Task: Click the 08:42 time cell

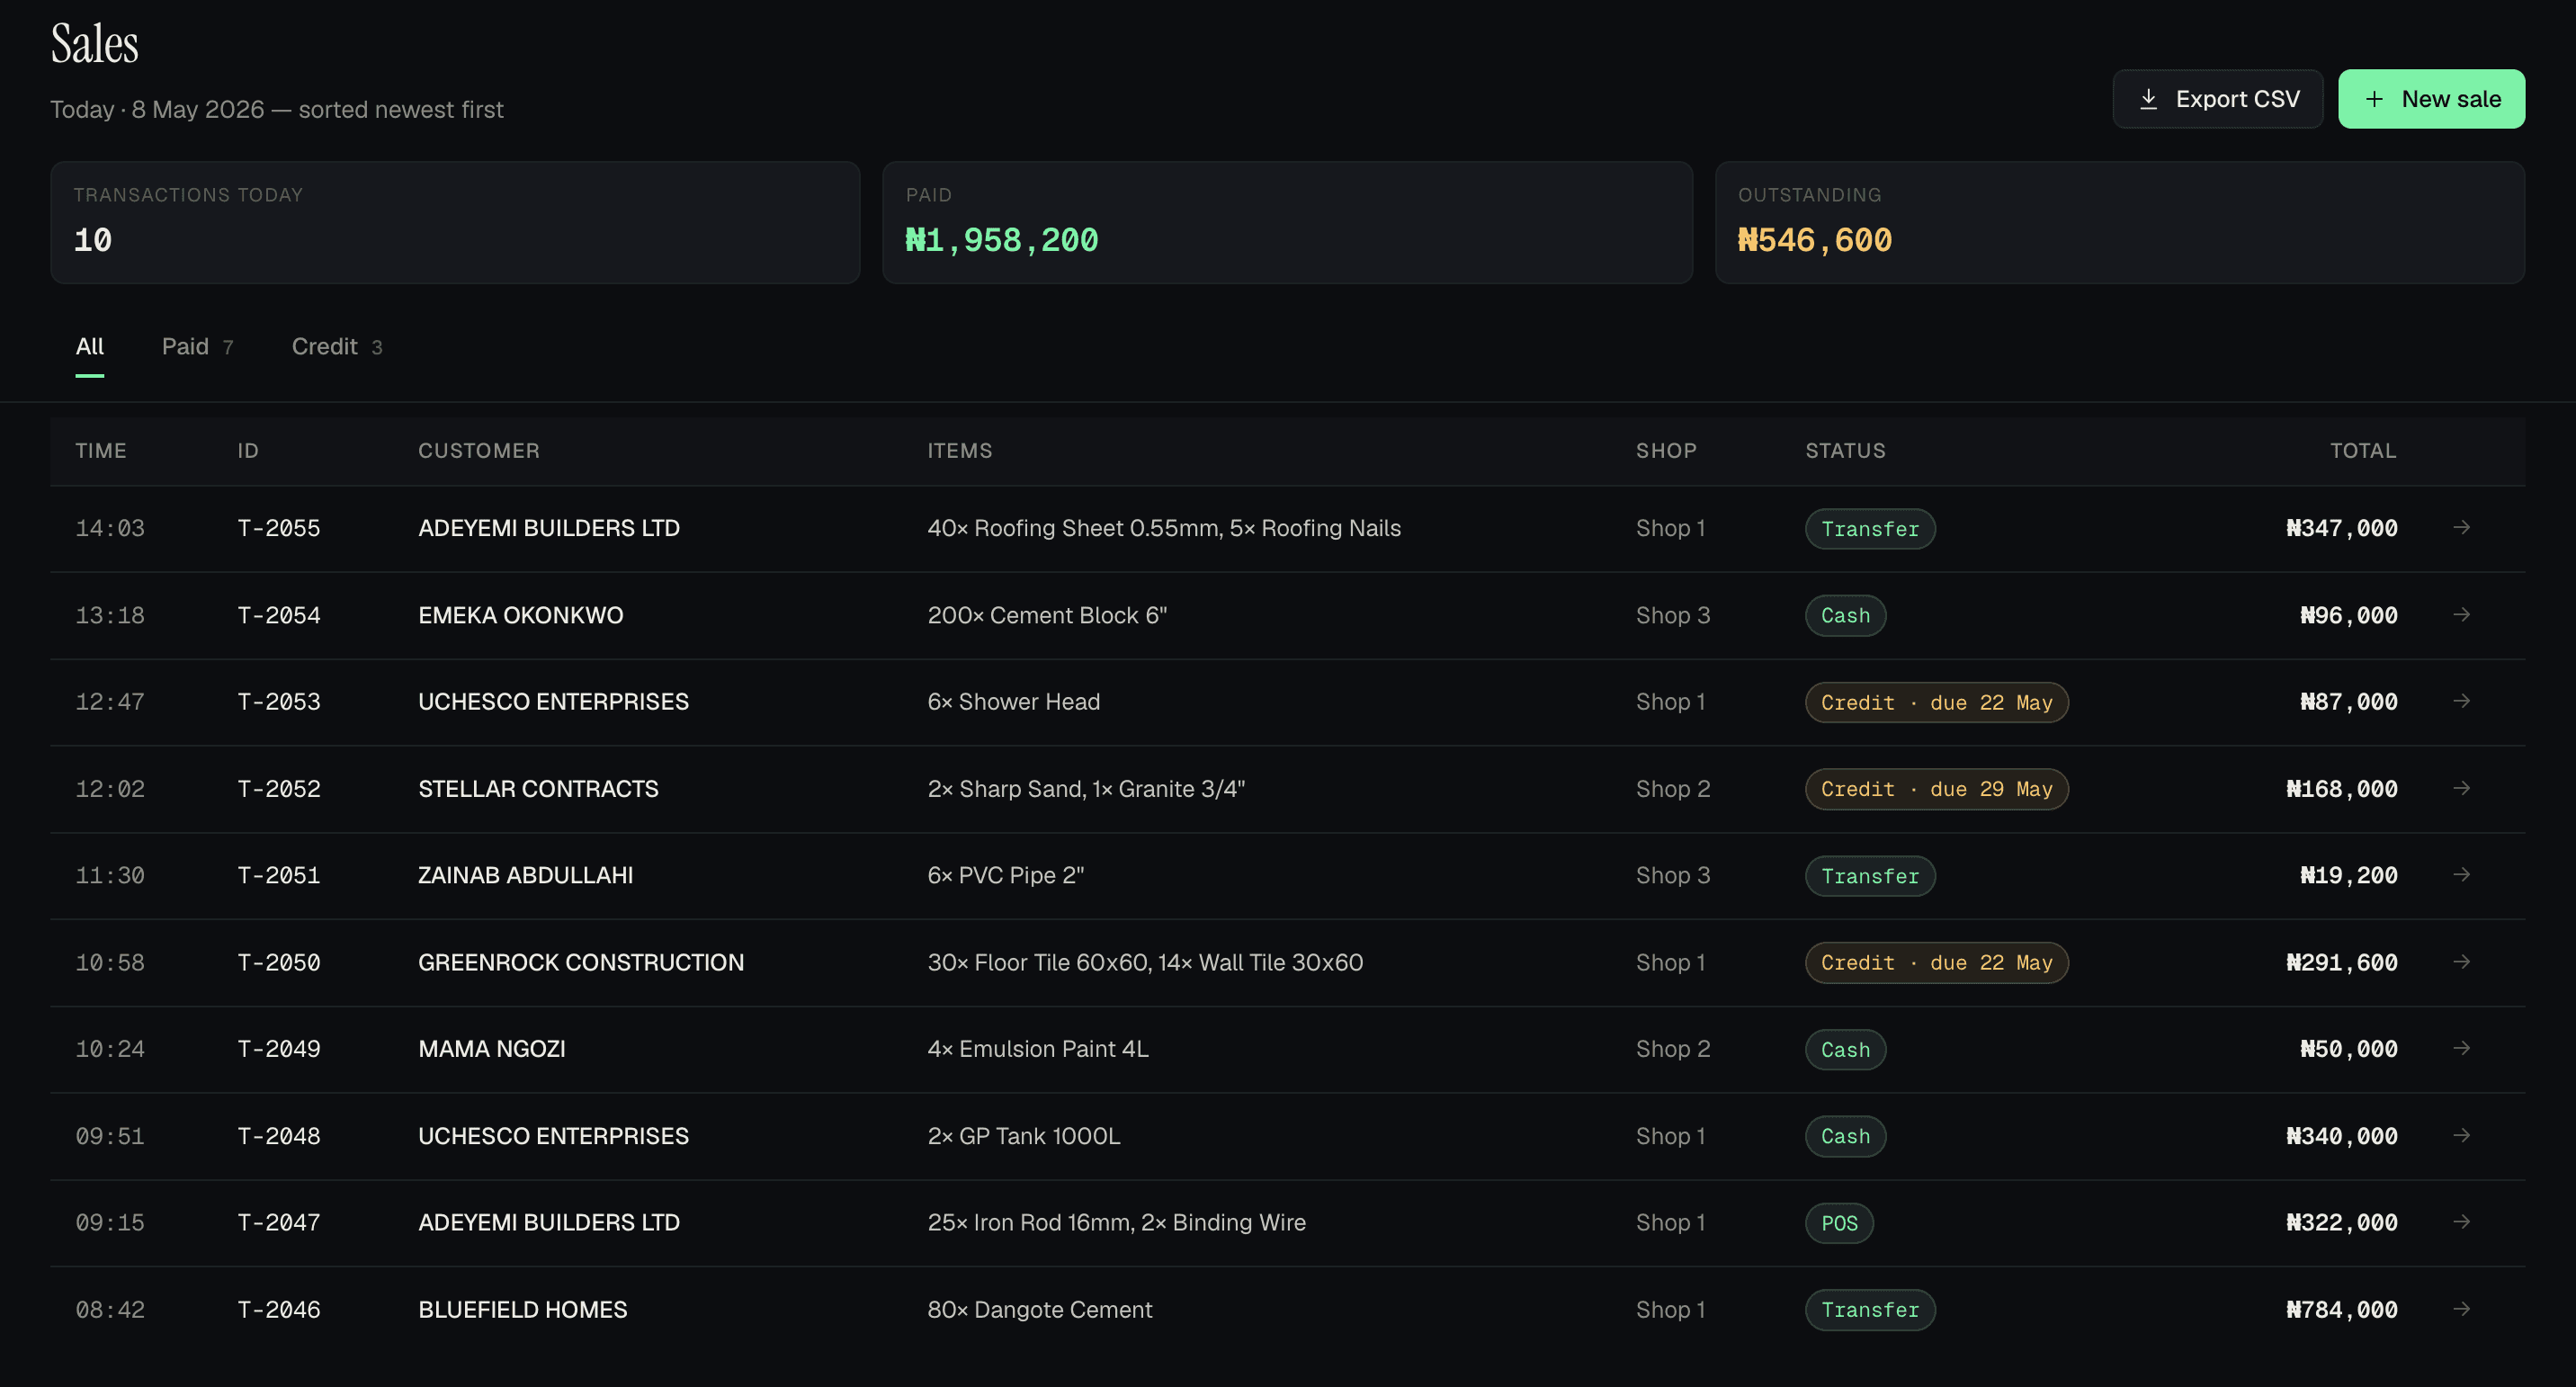Action: point(110,1310)
